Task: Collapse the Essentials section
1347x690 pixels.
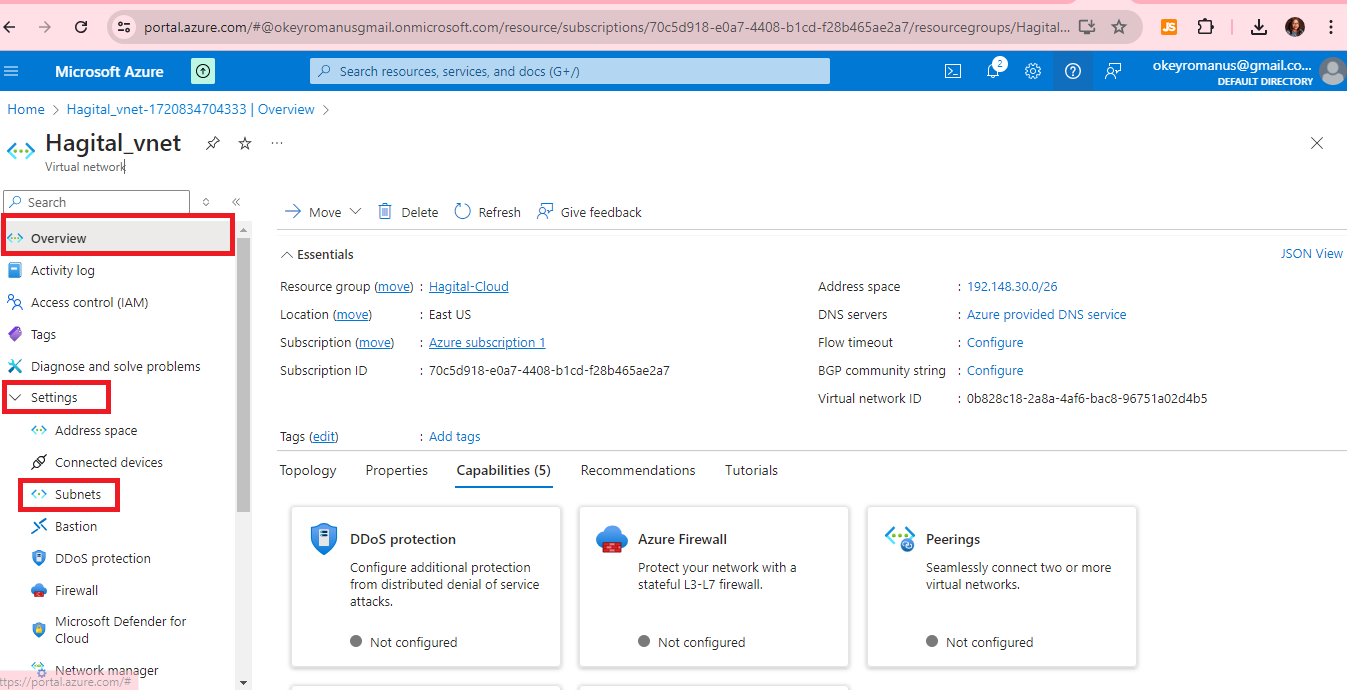Action: click(x=287, y=255)
